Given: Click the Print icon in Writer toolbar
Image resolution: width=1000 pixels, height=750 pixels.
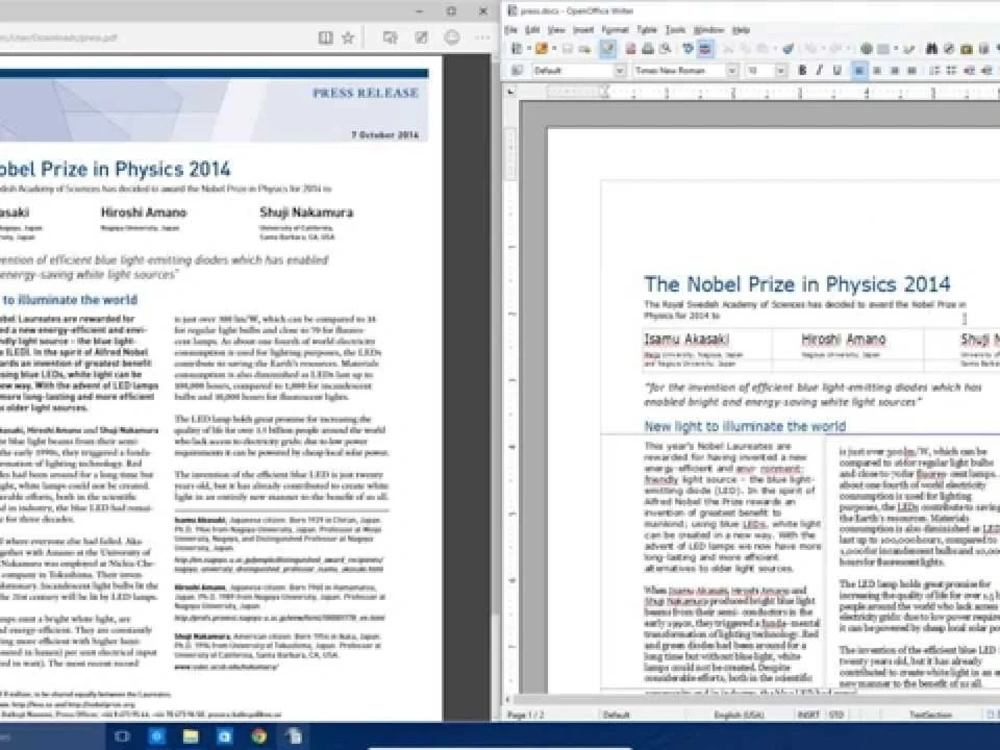Looking at the screenshot, I should (x=647, y=49).
